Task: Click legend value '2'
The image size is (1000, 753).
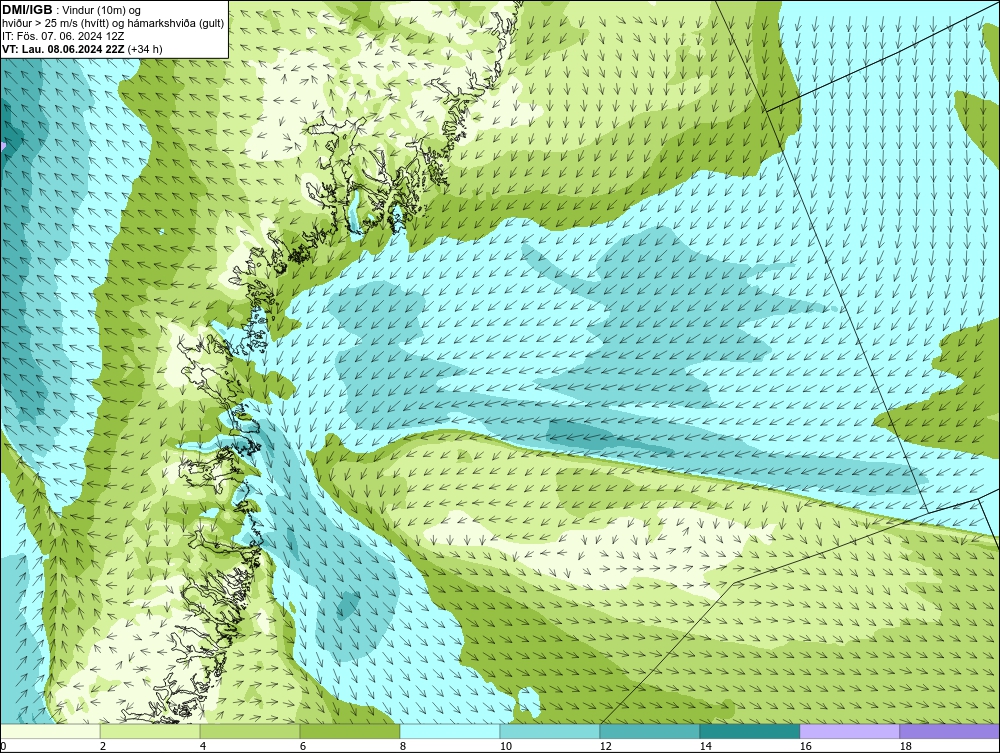Action: pyautogui.click(x=103, y=746)
